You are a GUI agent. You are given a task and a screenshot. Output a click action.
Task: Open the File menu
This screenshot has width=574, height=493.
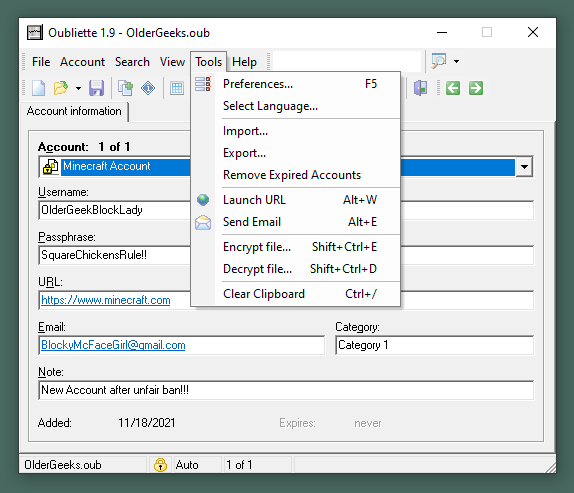click(x=41, y=62)
